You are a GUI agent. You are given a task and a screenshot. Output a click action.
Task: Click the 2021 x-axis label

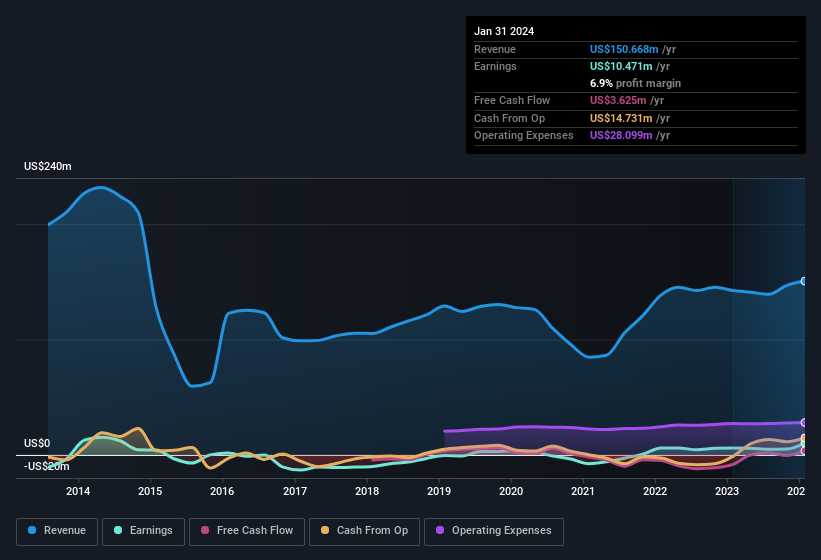click(583, 491)
